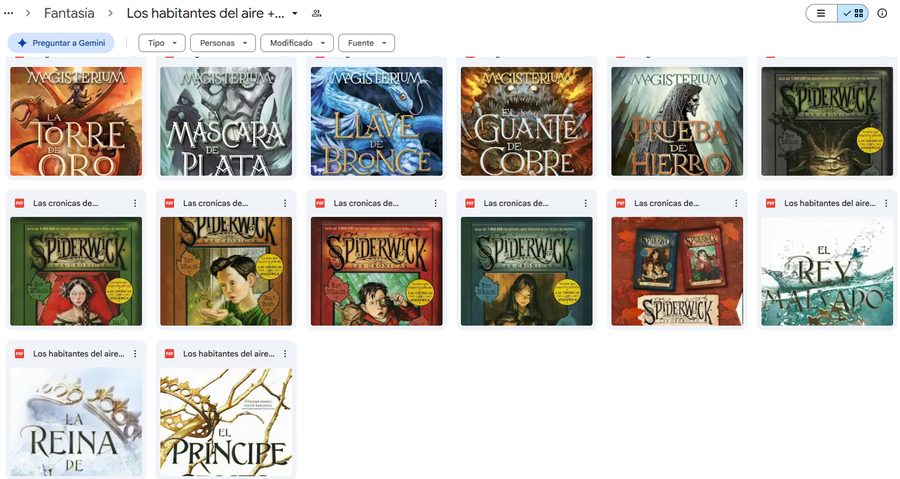Open the La Prueba de Hierro cover thumbnail
This screenshot has width=900, height=479.
pyautogui.click(x=677, y=121)
